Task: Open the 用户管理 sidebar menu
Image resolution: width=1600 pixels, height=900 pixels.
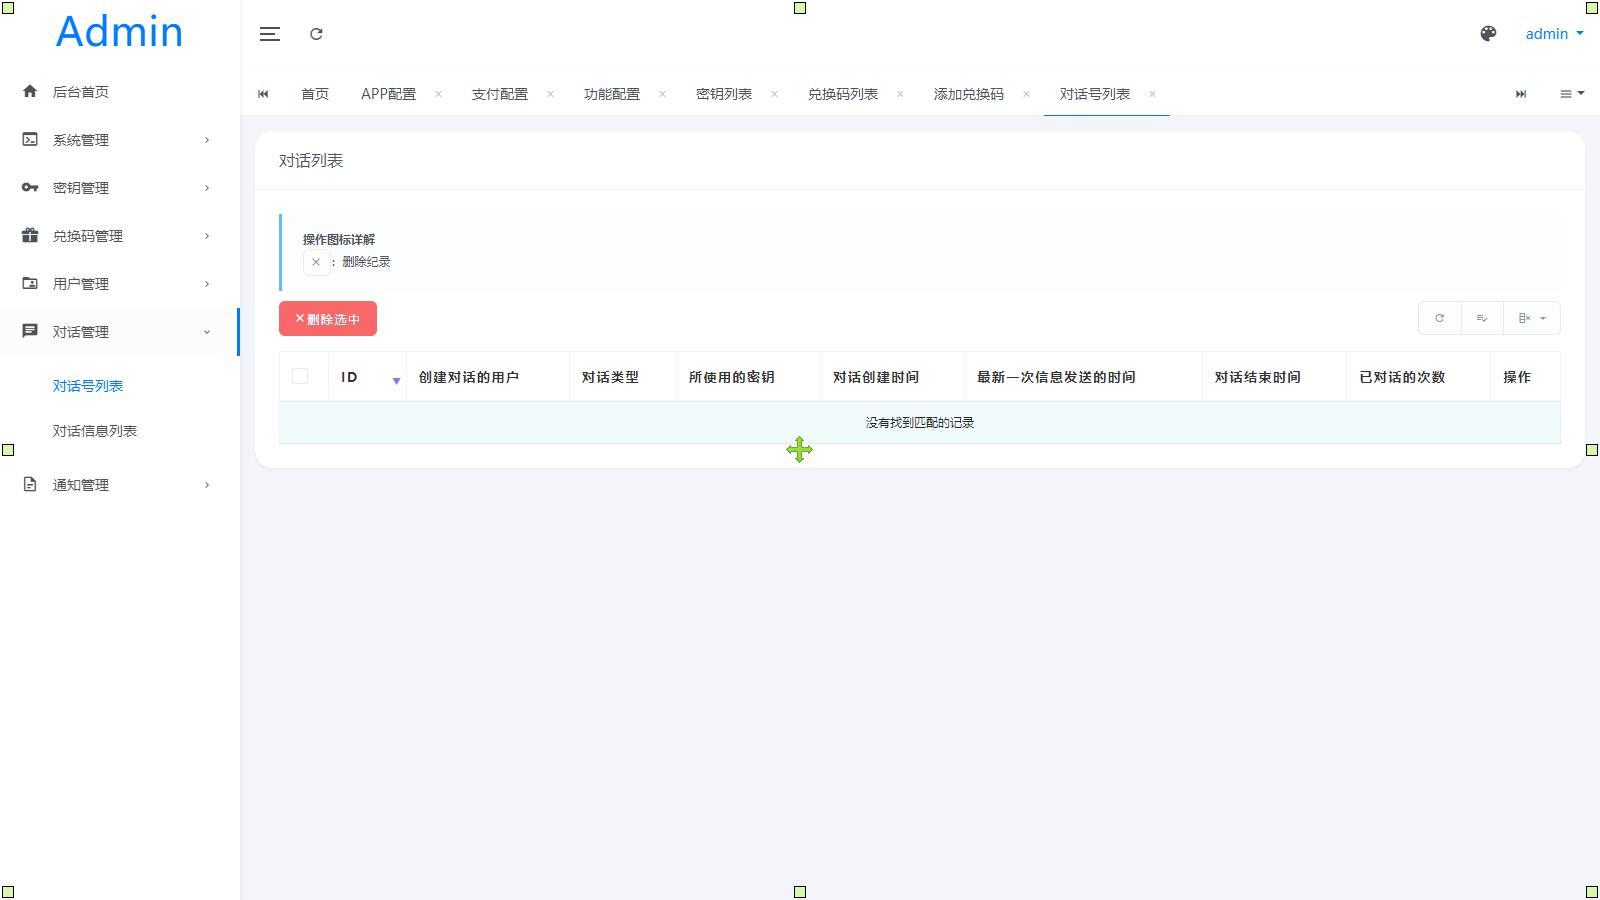Action: pos(81,284)
